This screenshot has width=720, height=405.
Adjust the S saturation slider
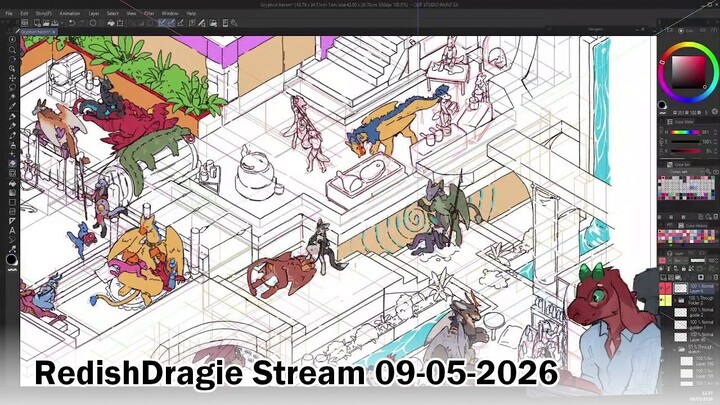[684, 141]
